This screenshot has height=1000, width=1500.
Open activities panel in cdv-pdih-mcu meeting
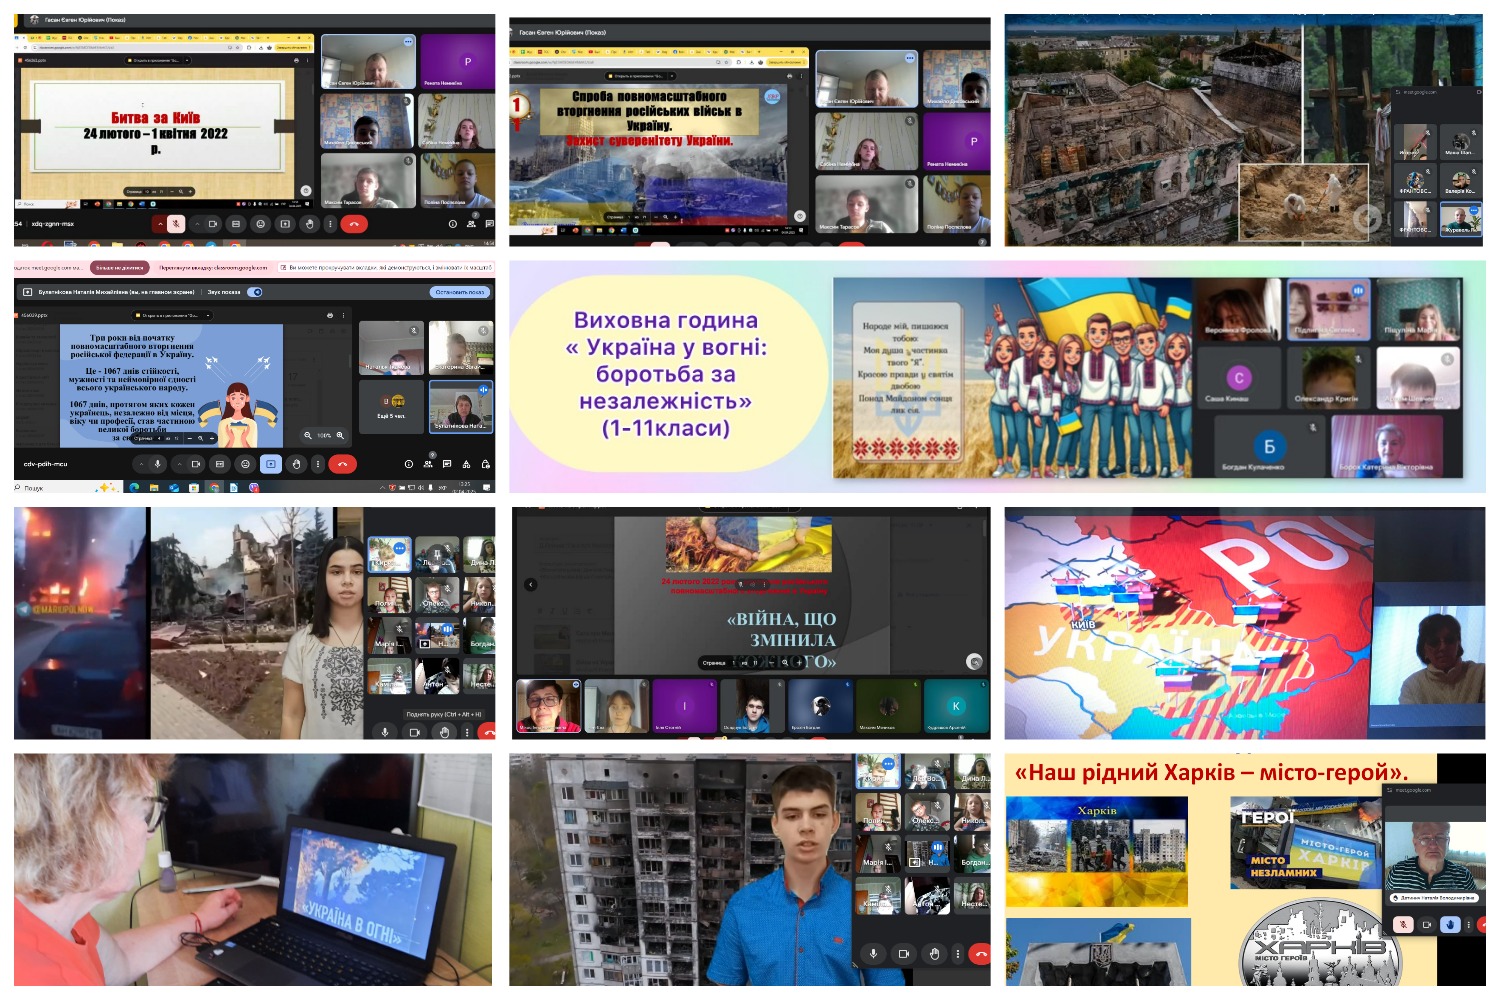466,464
